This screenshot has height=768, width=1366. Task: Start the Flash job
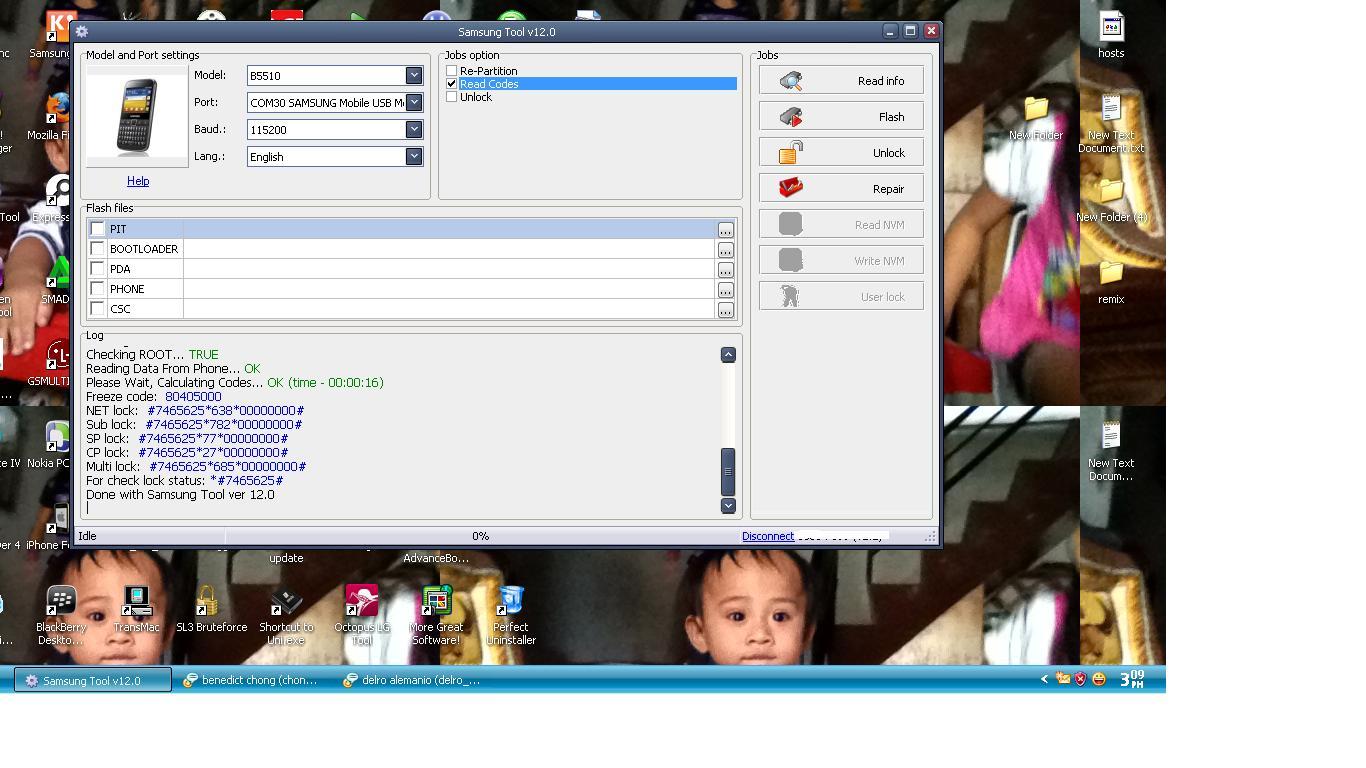(841, 117)
